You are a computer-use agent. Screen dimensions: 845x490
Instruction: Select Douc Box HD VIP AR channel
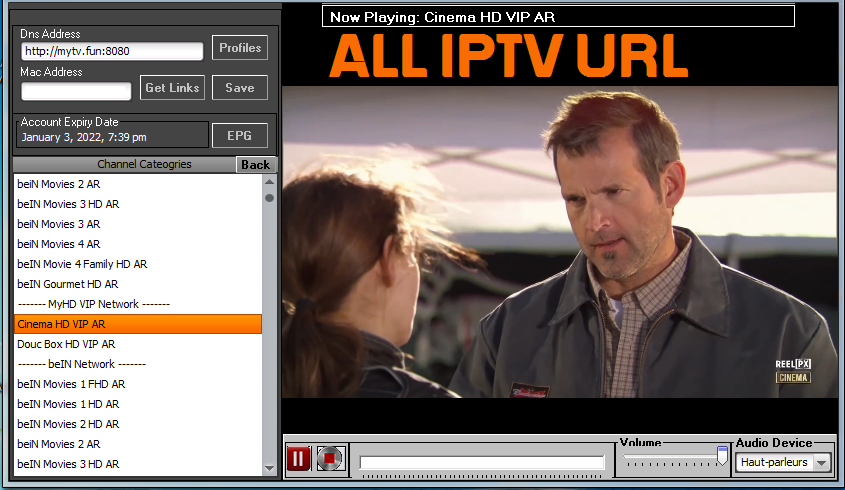(x=138, y=344)
